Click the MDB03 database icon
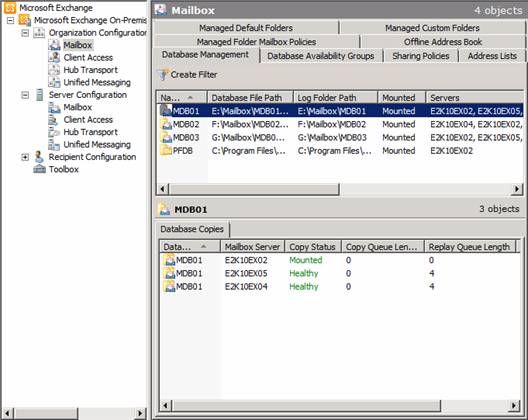Viewport: 528px width, 420px height. (x=166, y=137)
